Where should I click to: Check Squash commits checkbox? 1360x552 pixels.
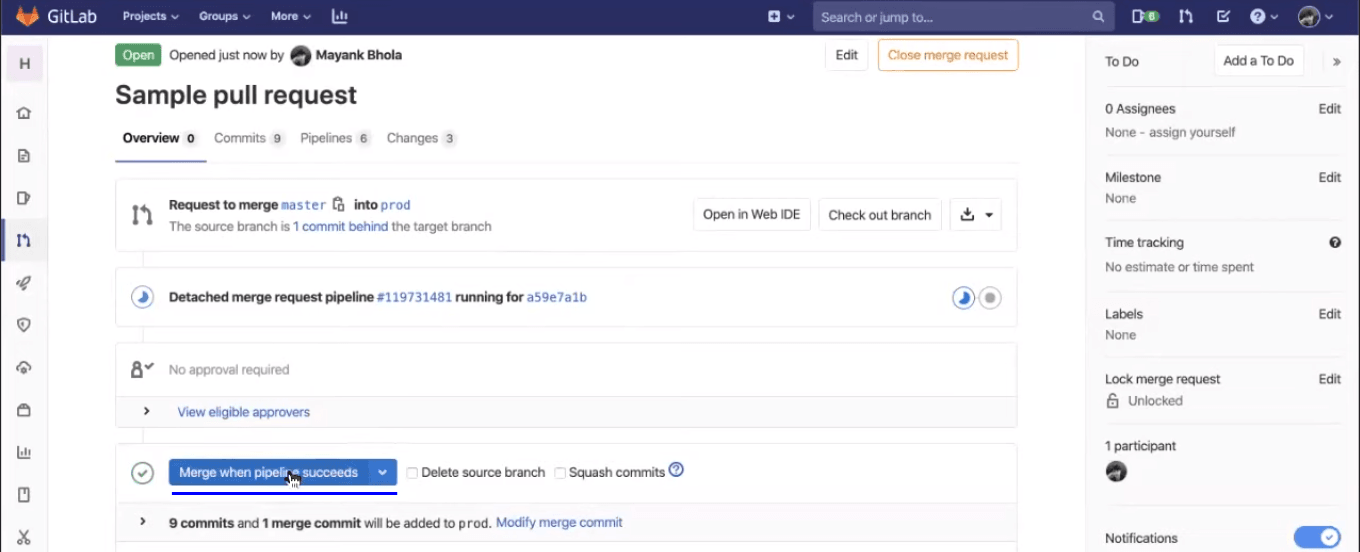click(x=560, y=473)
